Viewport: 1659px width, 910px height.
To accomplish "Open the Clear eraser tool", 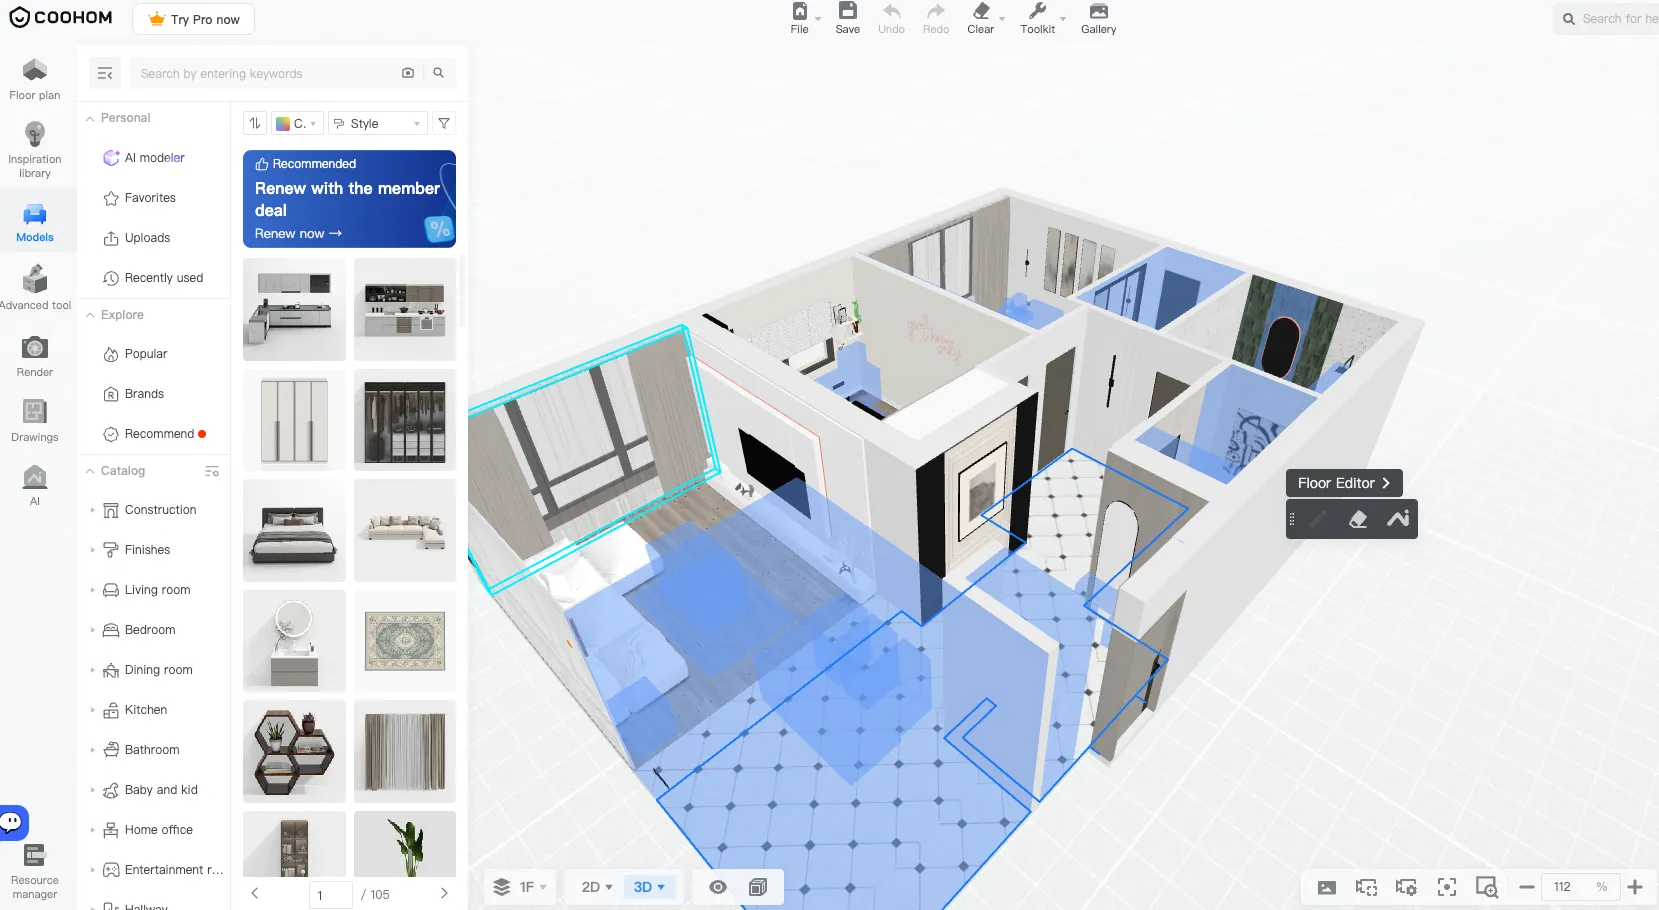I will click(x=981, y=12).
